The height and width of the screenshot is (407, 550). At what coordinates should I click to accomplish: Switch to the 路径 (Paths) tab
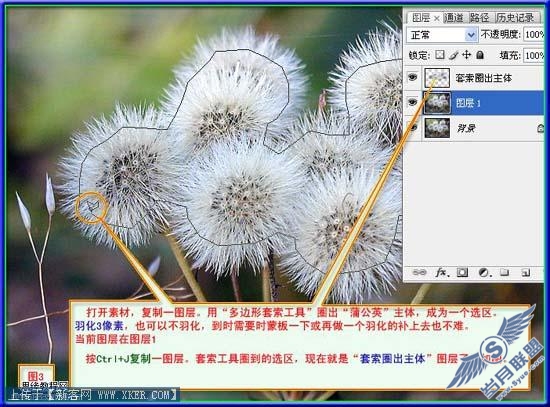pyautogui.click(x=479, y=18)
